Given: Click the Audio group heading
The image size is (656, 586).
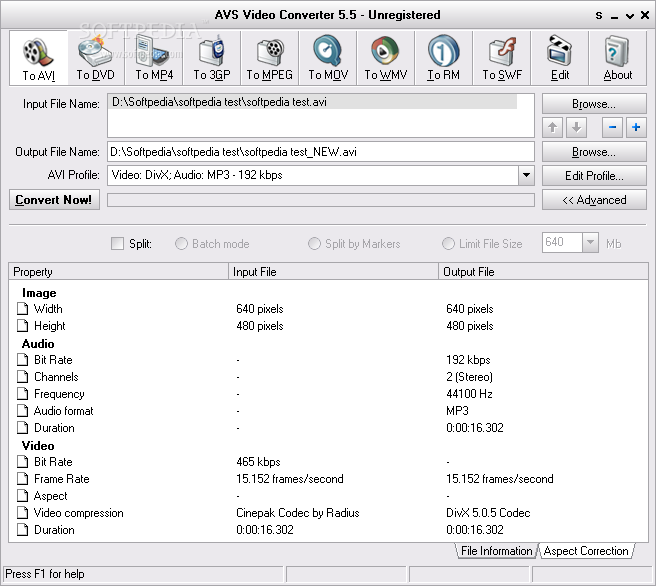Looking at the screenshot, I should [x=38, y=344].
